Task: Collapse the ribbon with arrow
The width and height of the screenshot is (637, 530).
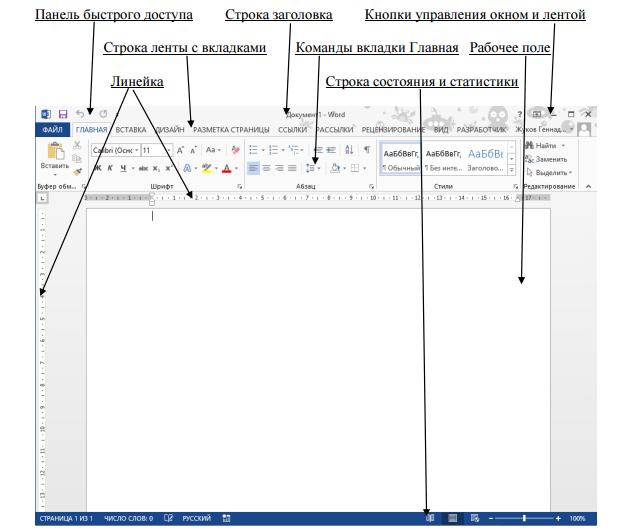Action: [588, 186]
